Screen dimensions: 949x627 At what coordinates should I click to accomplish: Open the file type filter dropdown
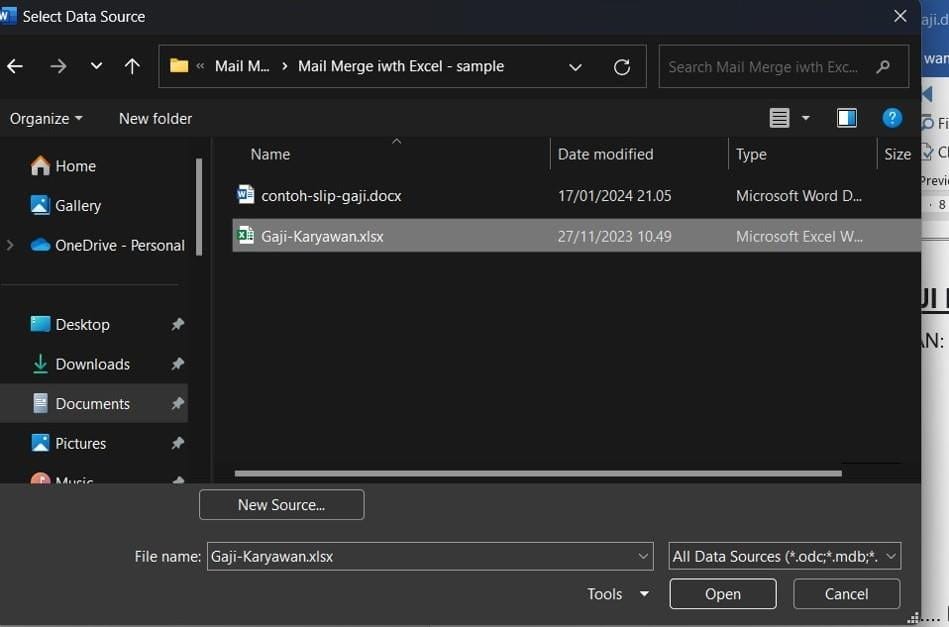[x=784, y=556]
